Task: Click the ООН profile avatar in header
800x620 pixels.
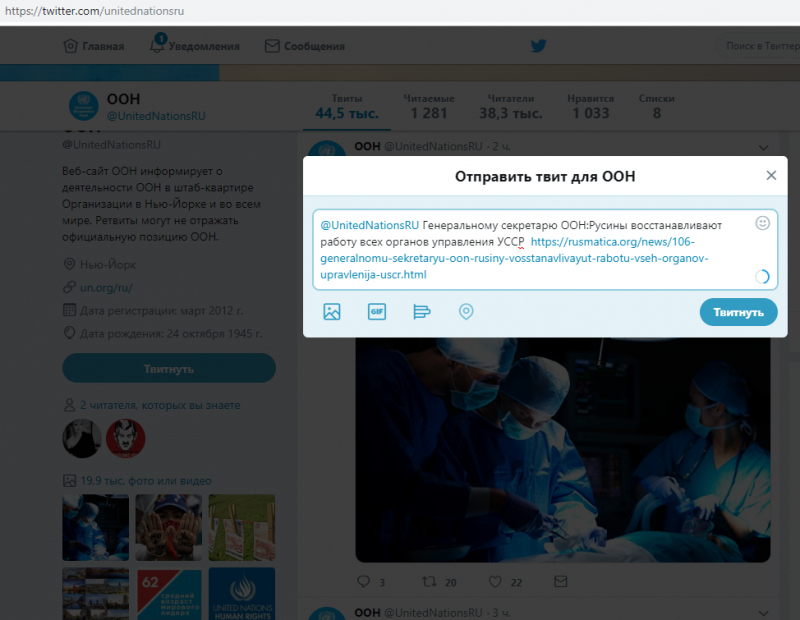Action: (84, 106)
